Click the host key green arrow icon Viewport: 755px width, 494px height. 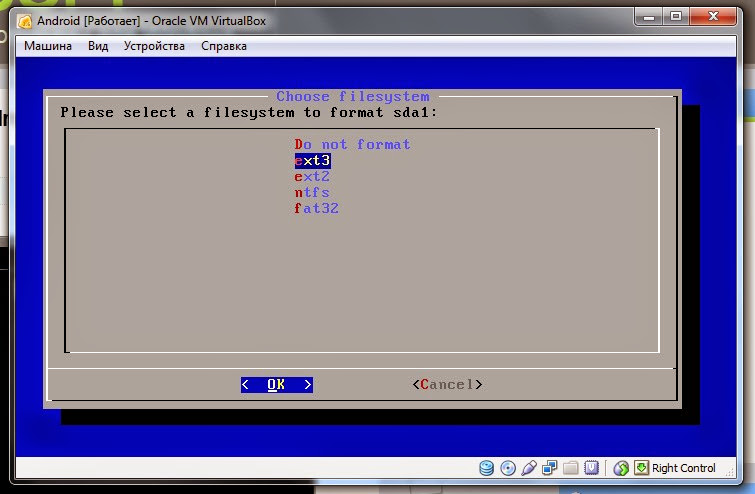(641, 468)
